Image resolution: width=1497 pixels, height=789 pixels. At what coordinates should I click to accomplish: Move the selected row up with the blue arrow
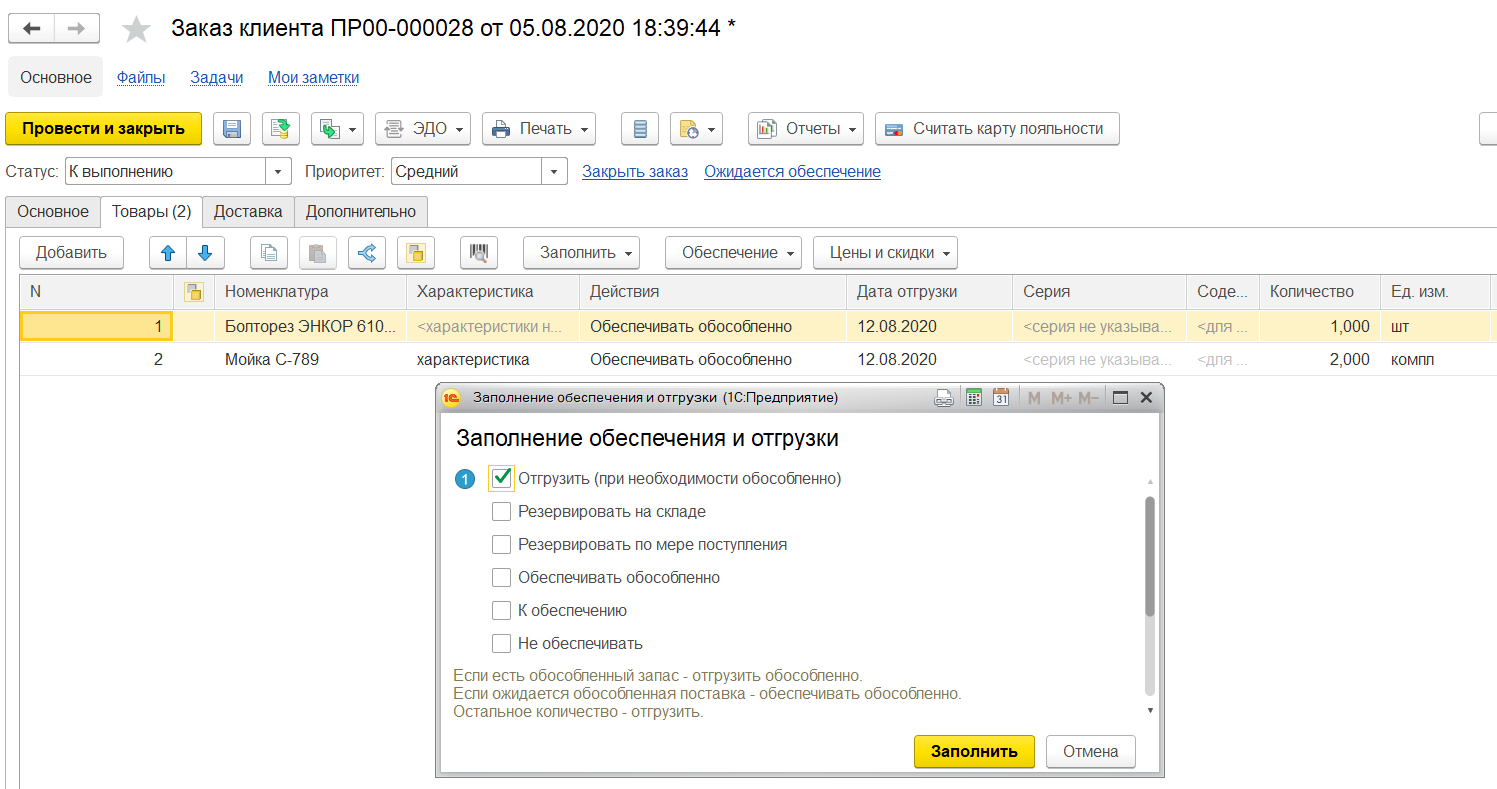(168, 253)
